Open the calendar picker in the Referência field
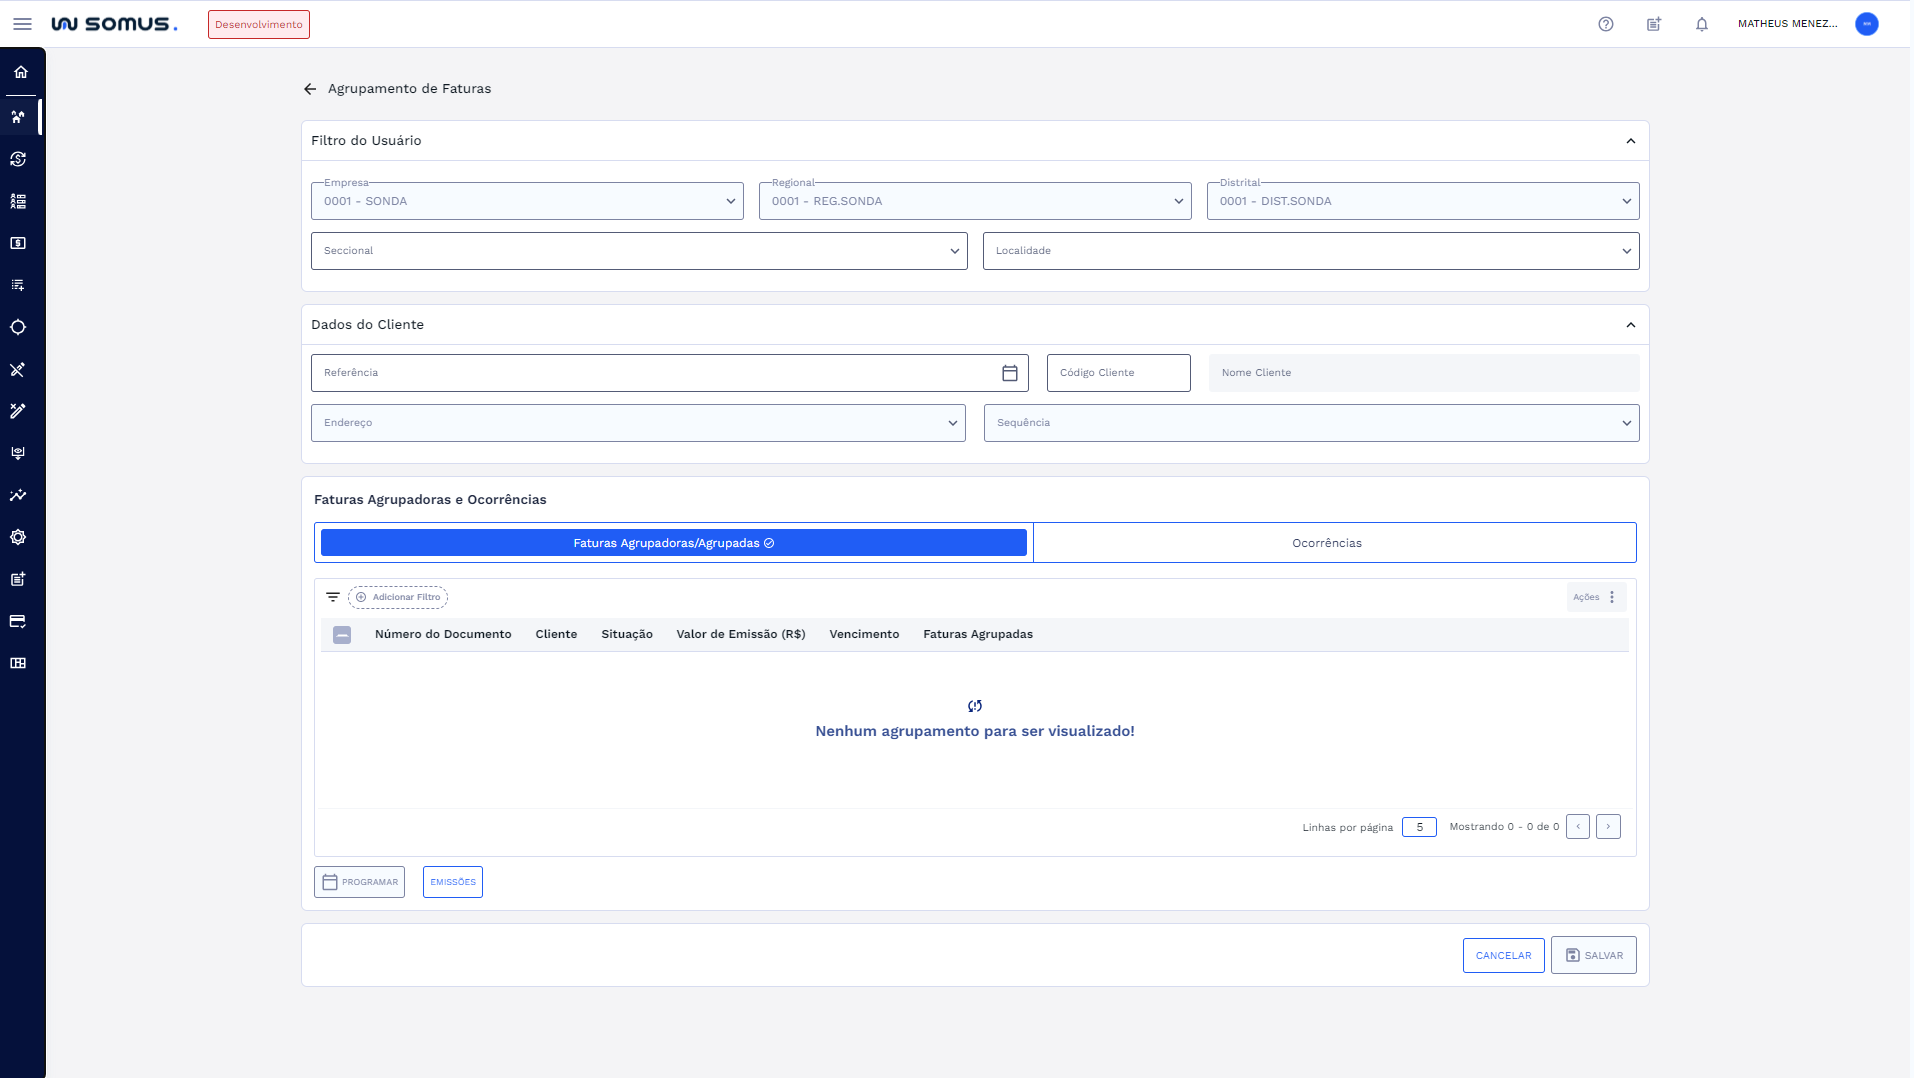The image size is (1914, 1078). tap(1009, 373)
